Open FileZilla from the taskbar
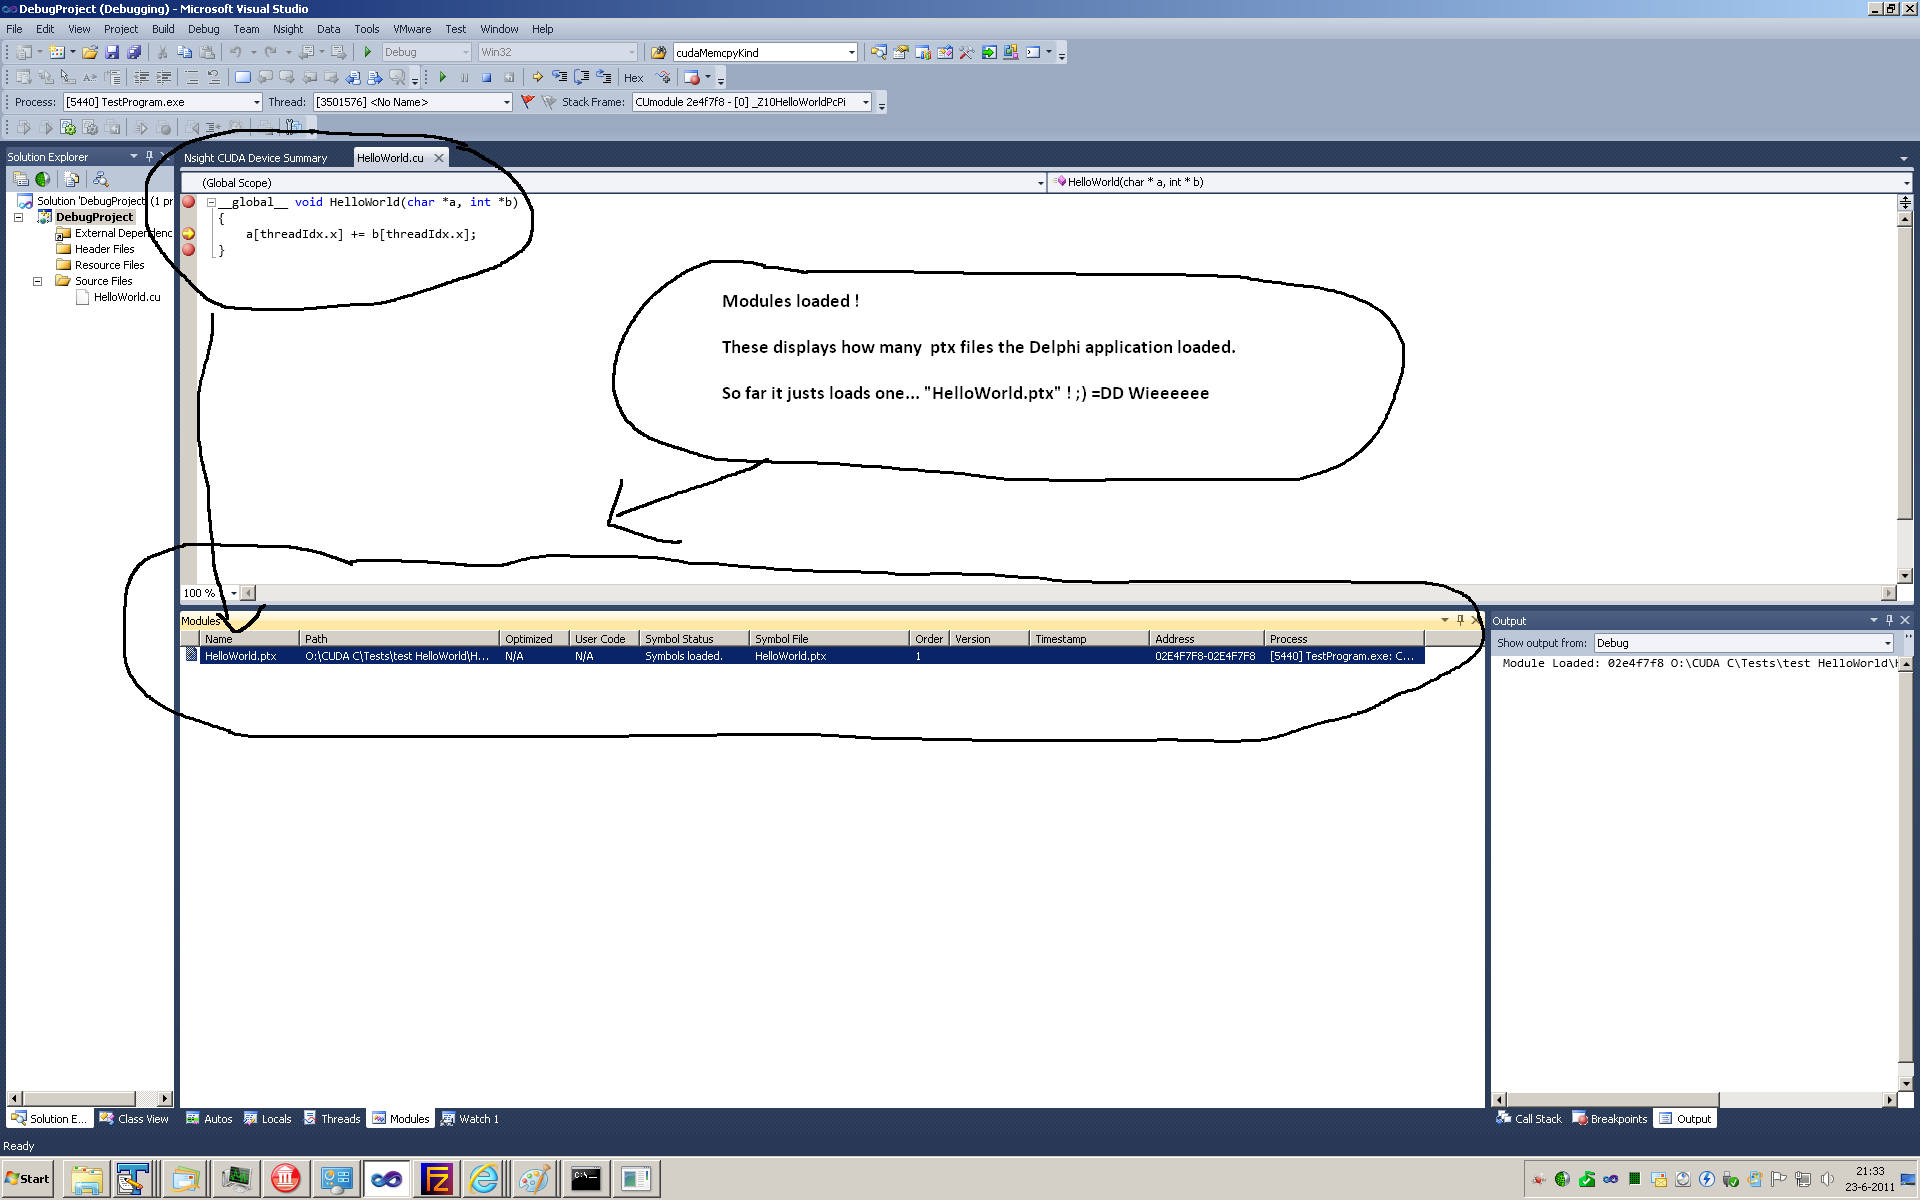 pyautogui.click(x=436, y=1179)
